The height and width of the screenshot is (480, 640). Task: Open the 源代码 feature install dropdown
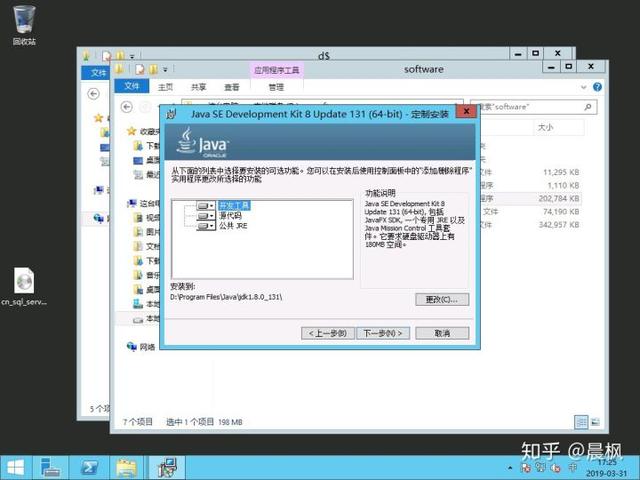(206, 216)
